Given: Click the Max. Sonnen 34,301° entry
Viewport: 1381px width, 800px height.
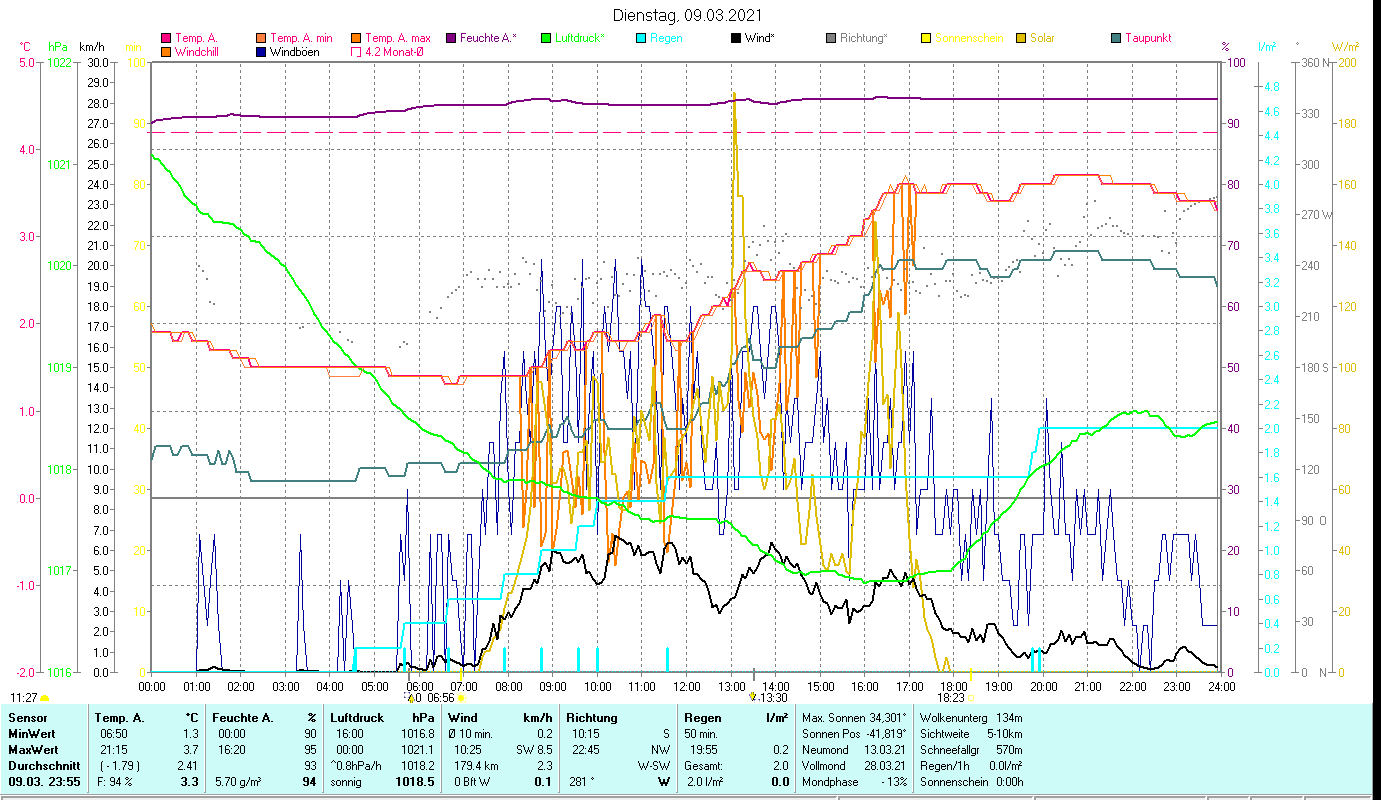Looking at the screenshot, I should click(854, 717).
